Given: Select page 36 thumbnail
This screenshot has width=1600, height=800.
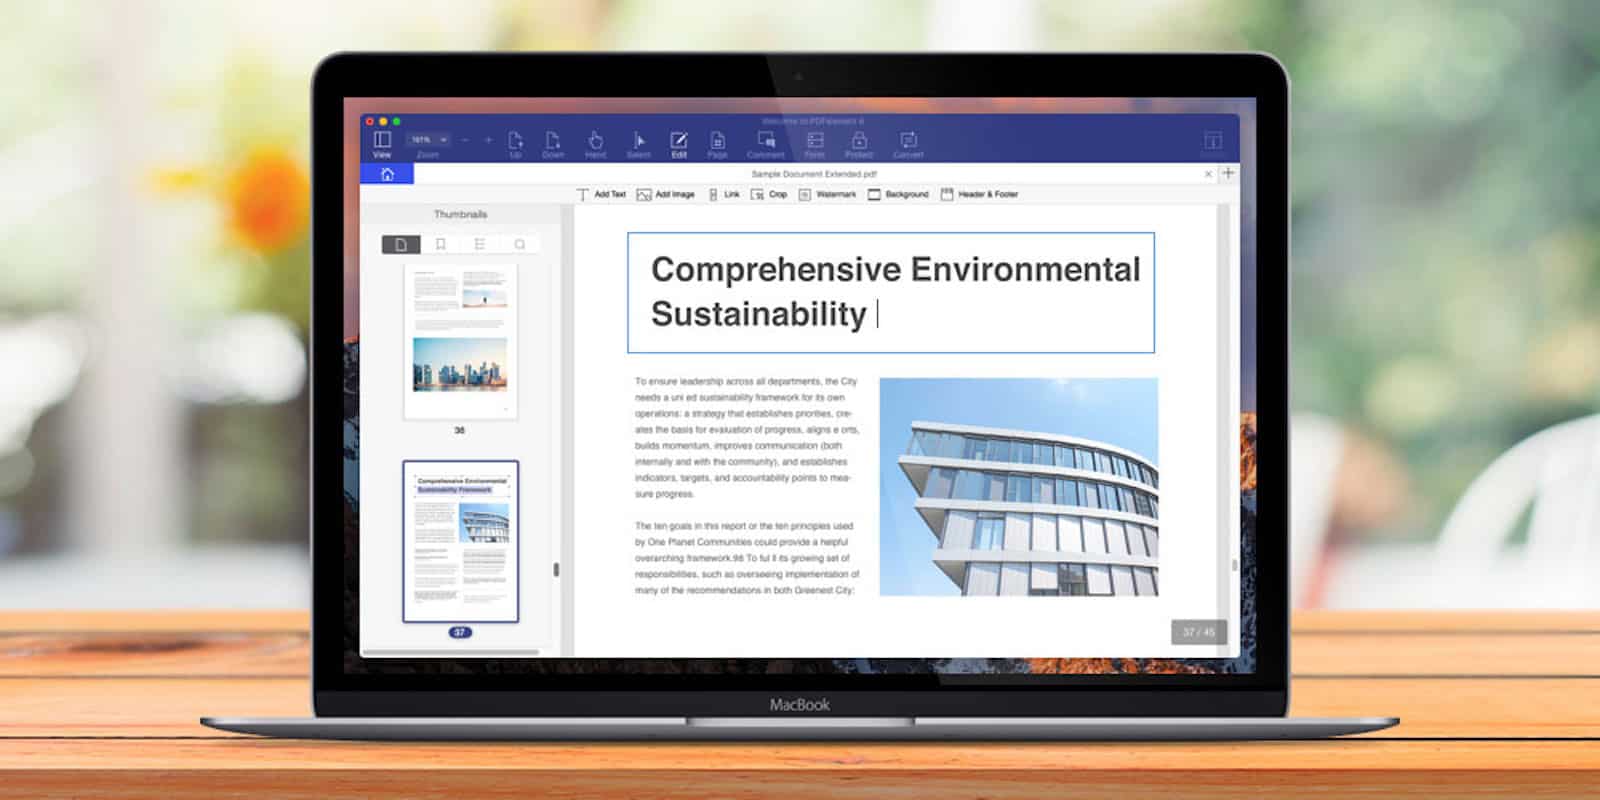Looking at the screenshot, I should coord(460,342).
